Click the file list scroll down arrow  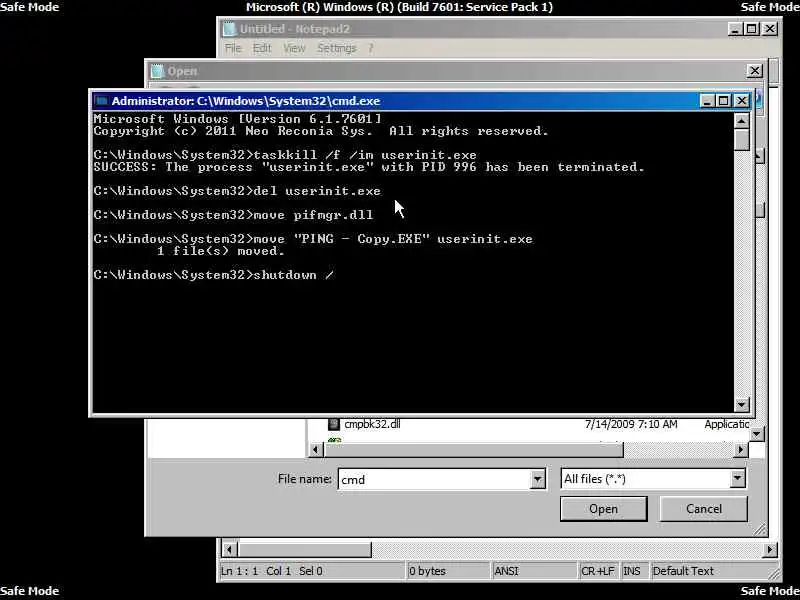click(757, 434)
